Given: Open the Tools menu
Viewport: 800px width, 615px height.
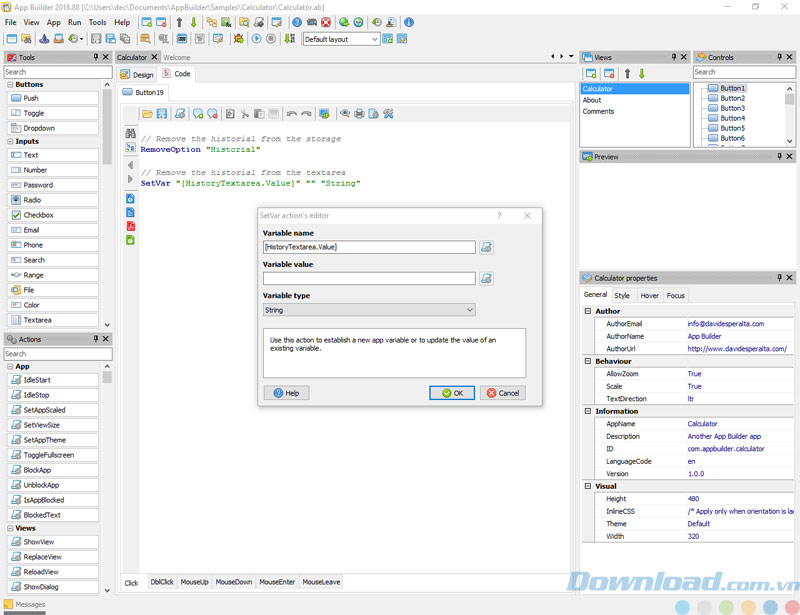Looking at the screenshot, I should pos(97,22).
